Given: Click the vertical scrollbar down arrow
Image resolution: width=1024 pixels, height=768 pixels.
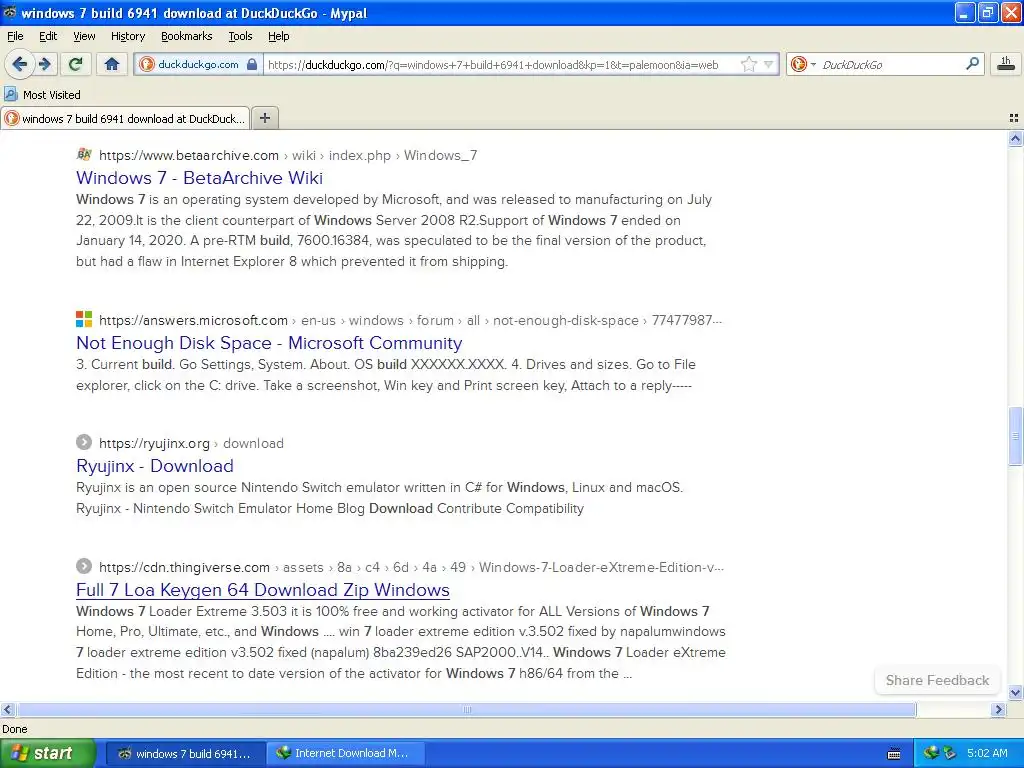Looking at the screenshot, I should [1015, 692].
